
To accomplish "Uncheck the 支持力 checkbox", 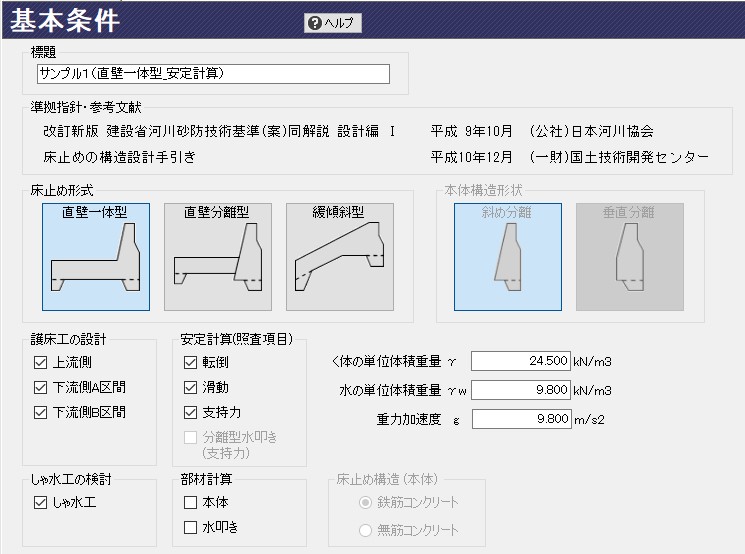I will pos(190,412).
